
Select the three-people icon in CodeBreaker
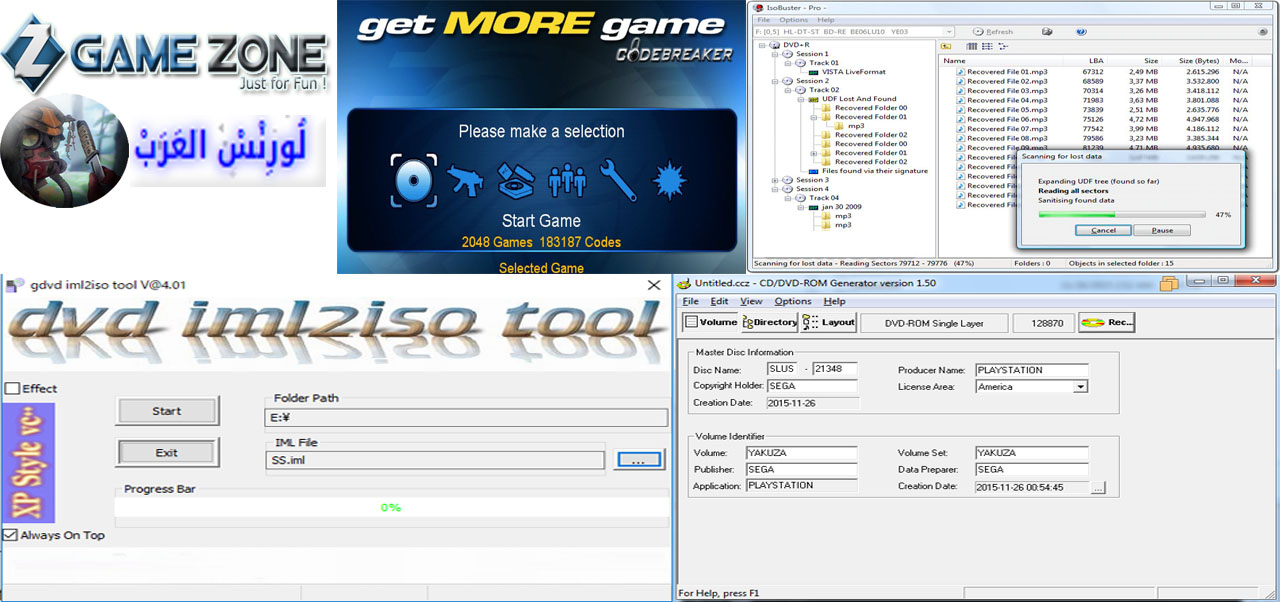click(568, 179)
